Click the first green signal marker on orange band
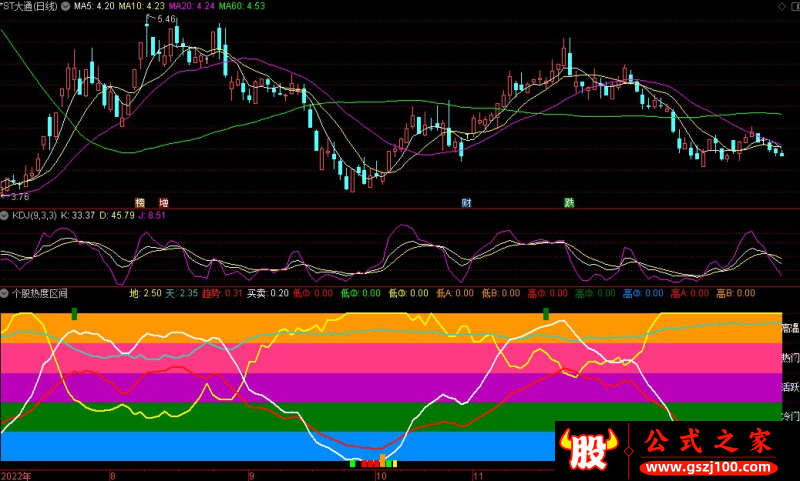 (74, 314)
